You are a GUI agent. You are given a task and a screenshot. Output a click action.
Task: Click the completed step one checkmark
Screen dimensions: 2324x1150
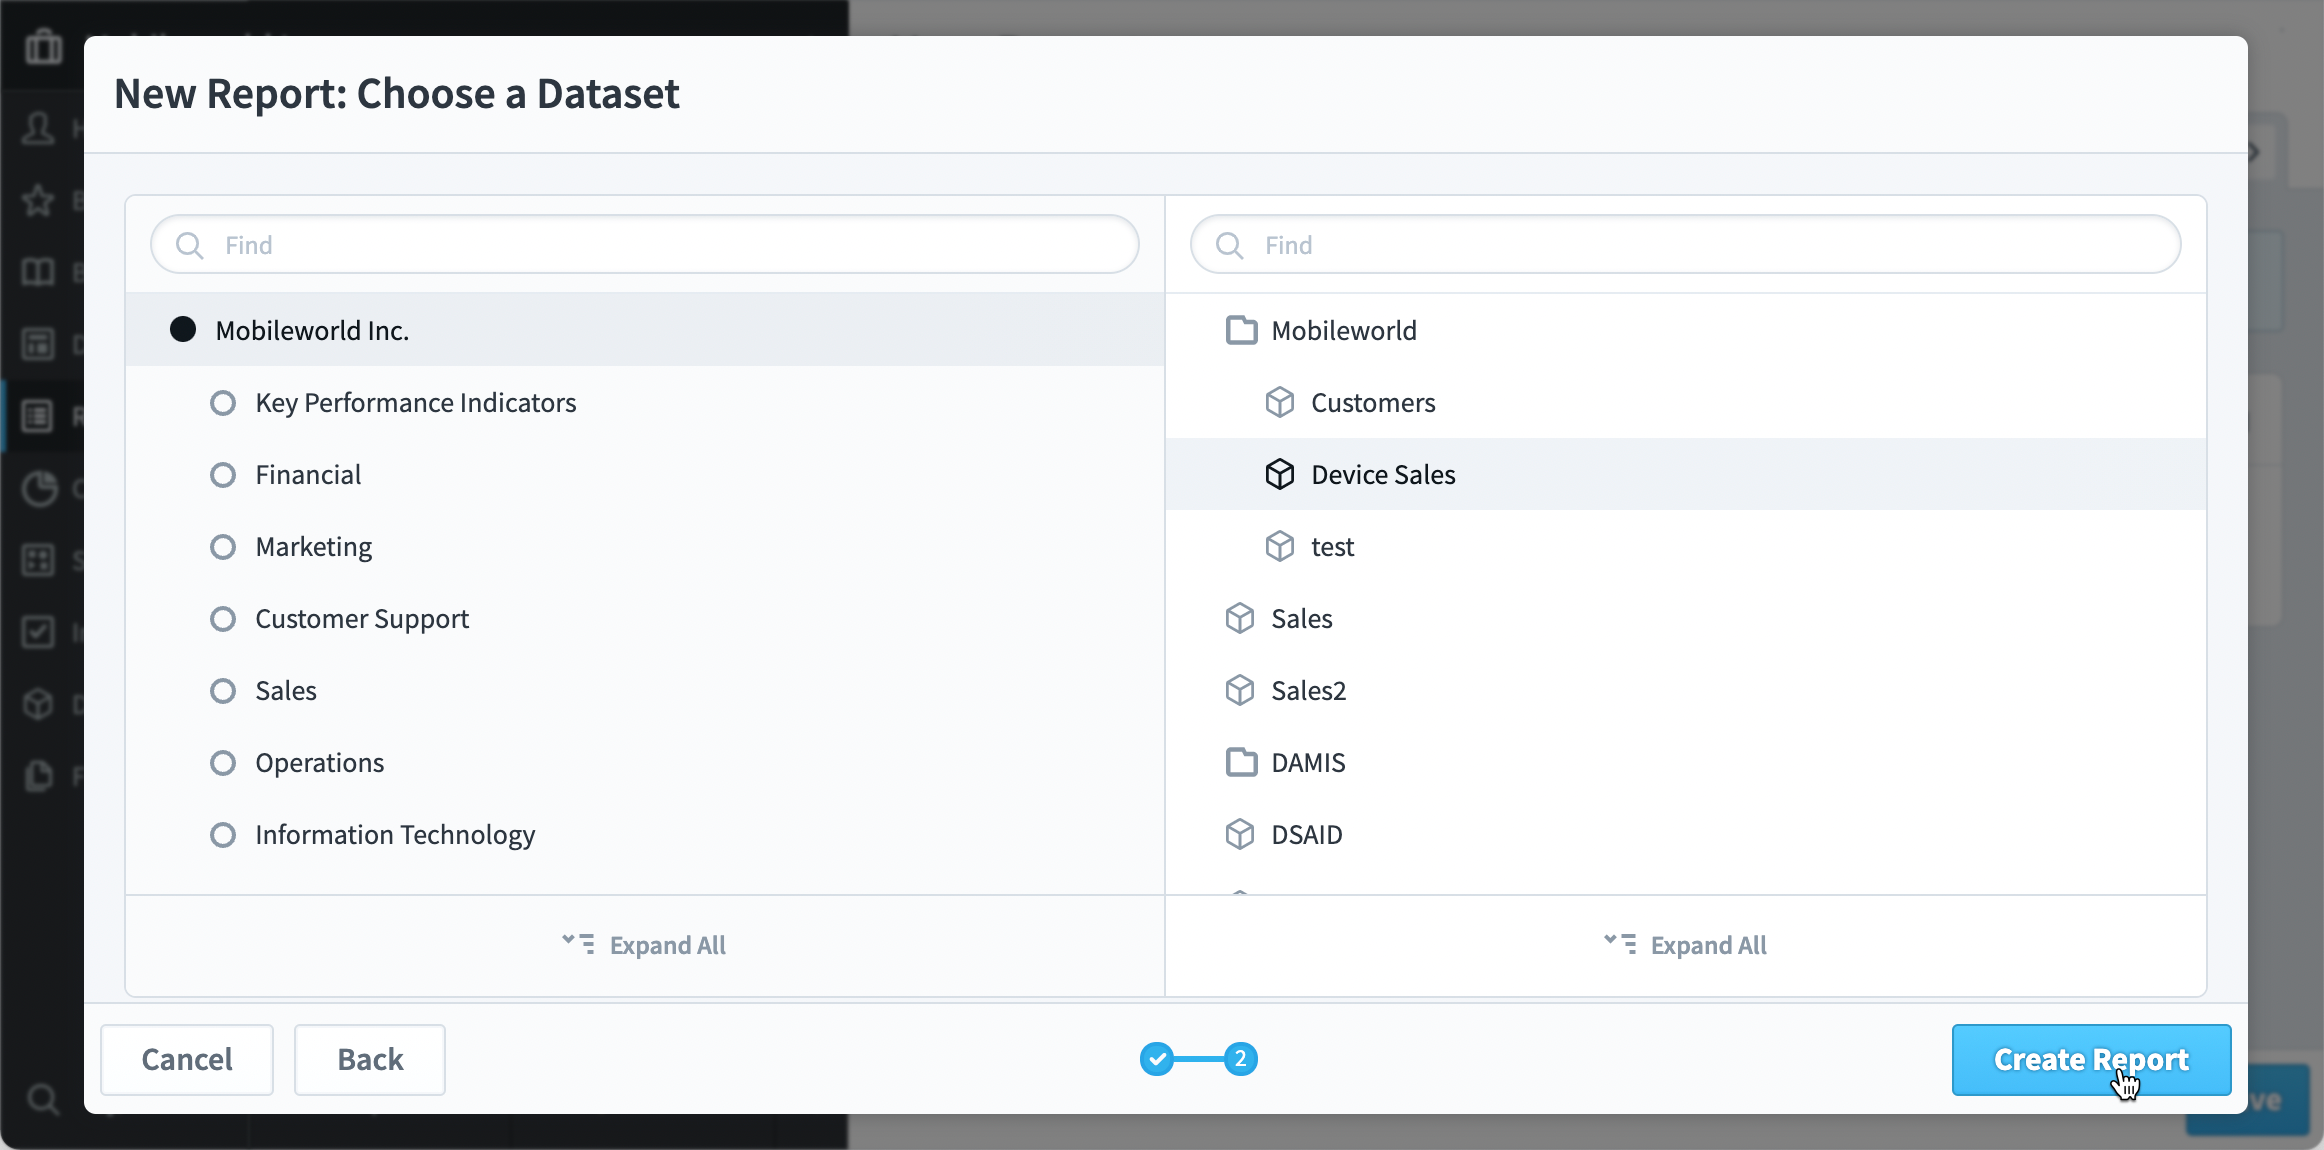[1157, 1059]
